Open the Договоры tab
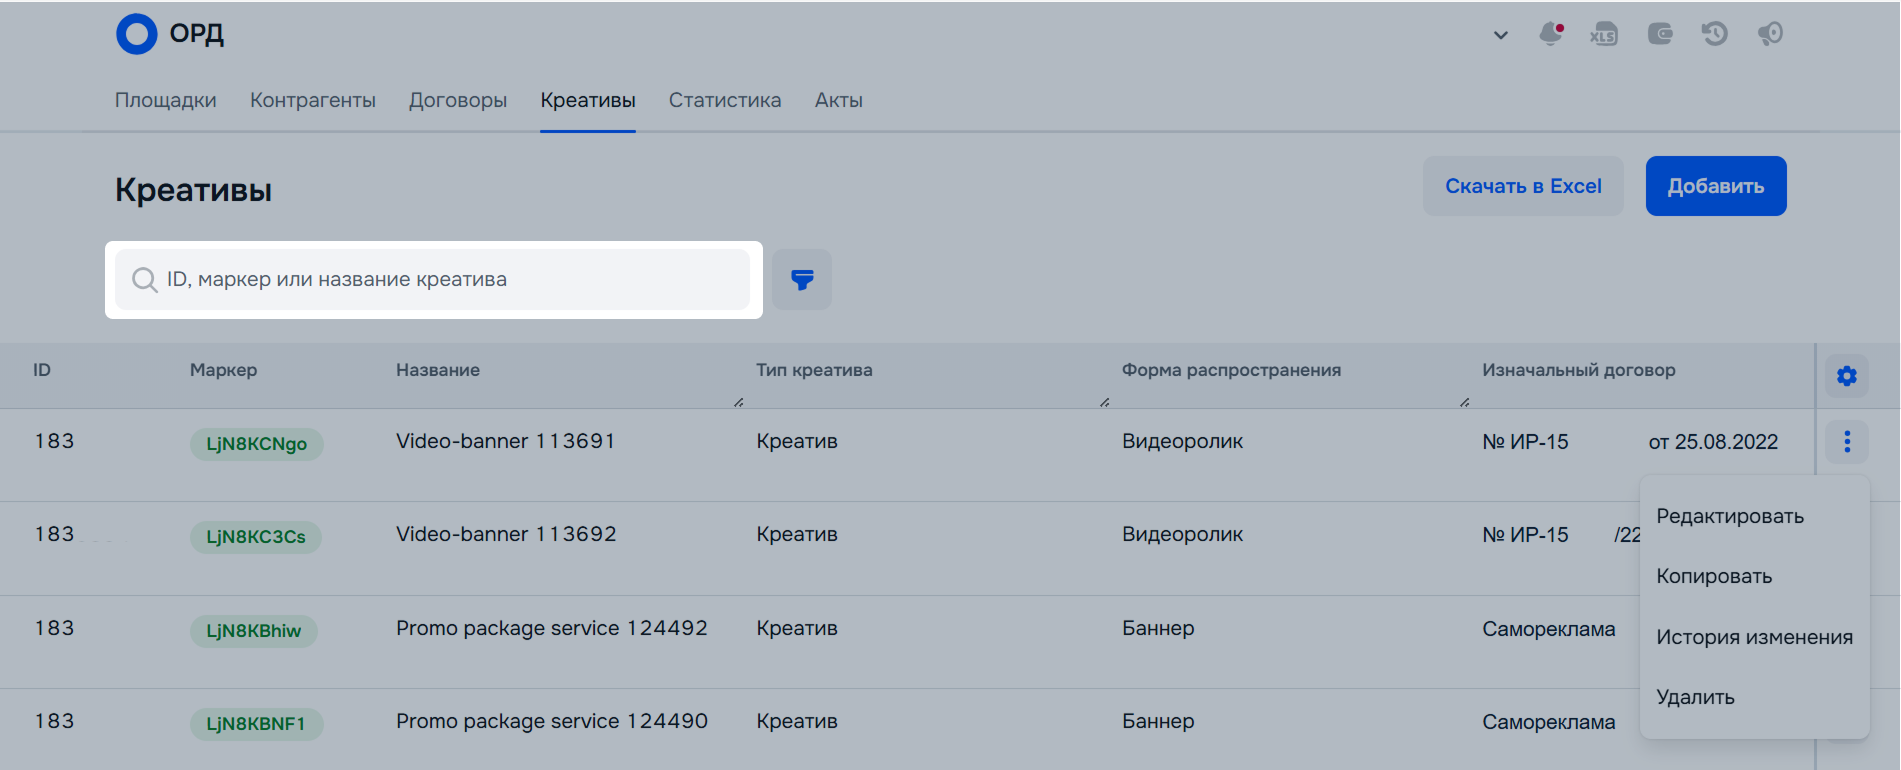 click(x=458, y=100)
